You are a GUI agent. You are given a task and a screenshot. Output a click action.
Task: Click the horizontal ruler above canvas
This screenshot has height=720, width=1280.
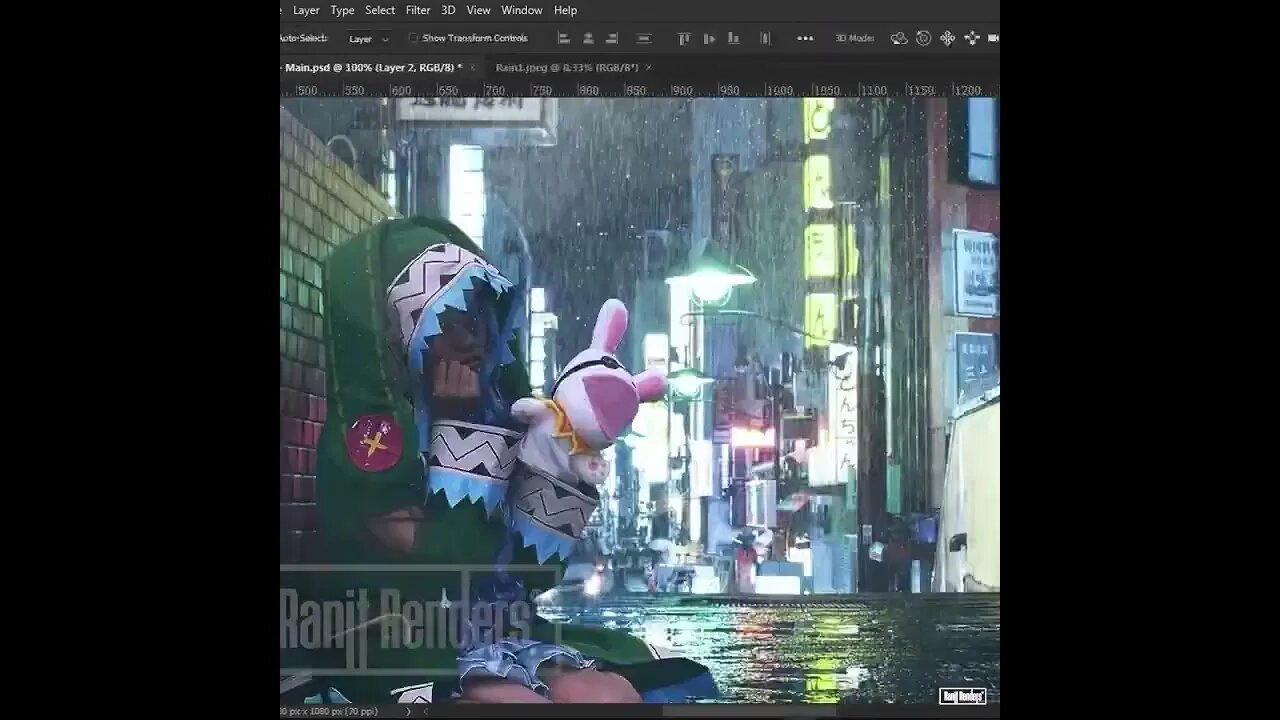pos(640,90)
